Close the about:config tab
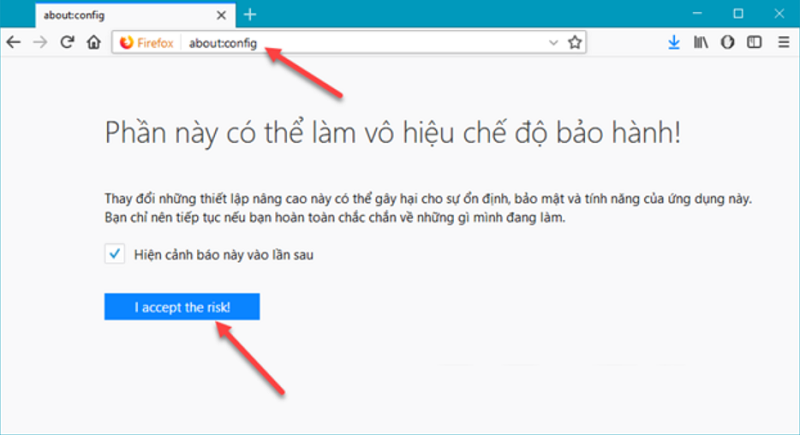 pos(221,15)
